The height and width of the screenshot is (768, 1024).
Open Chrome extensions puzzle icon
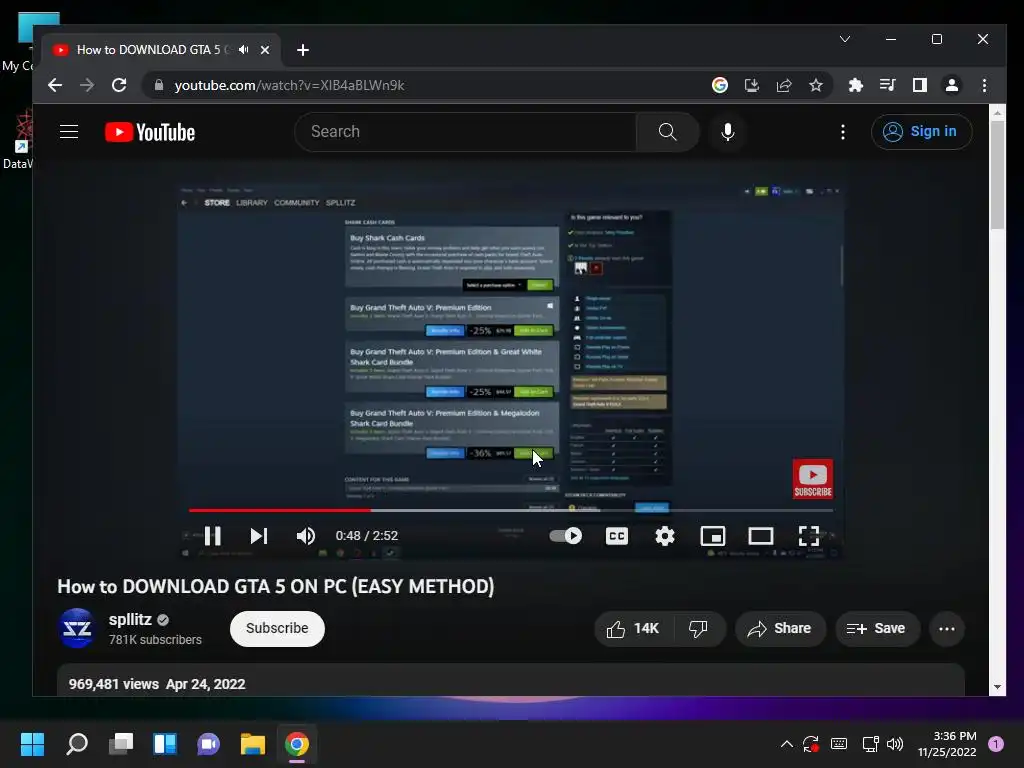tap(855, 85)
